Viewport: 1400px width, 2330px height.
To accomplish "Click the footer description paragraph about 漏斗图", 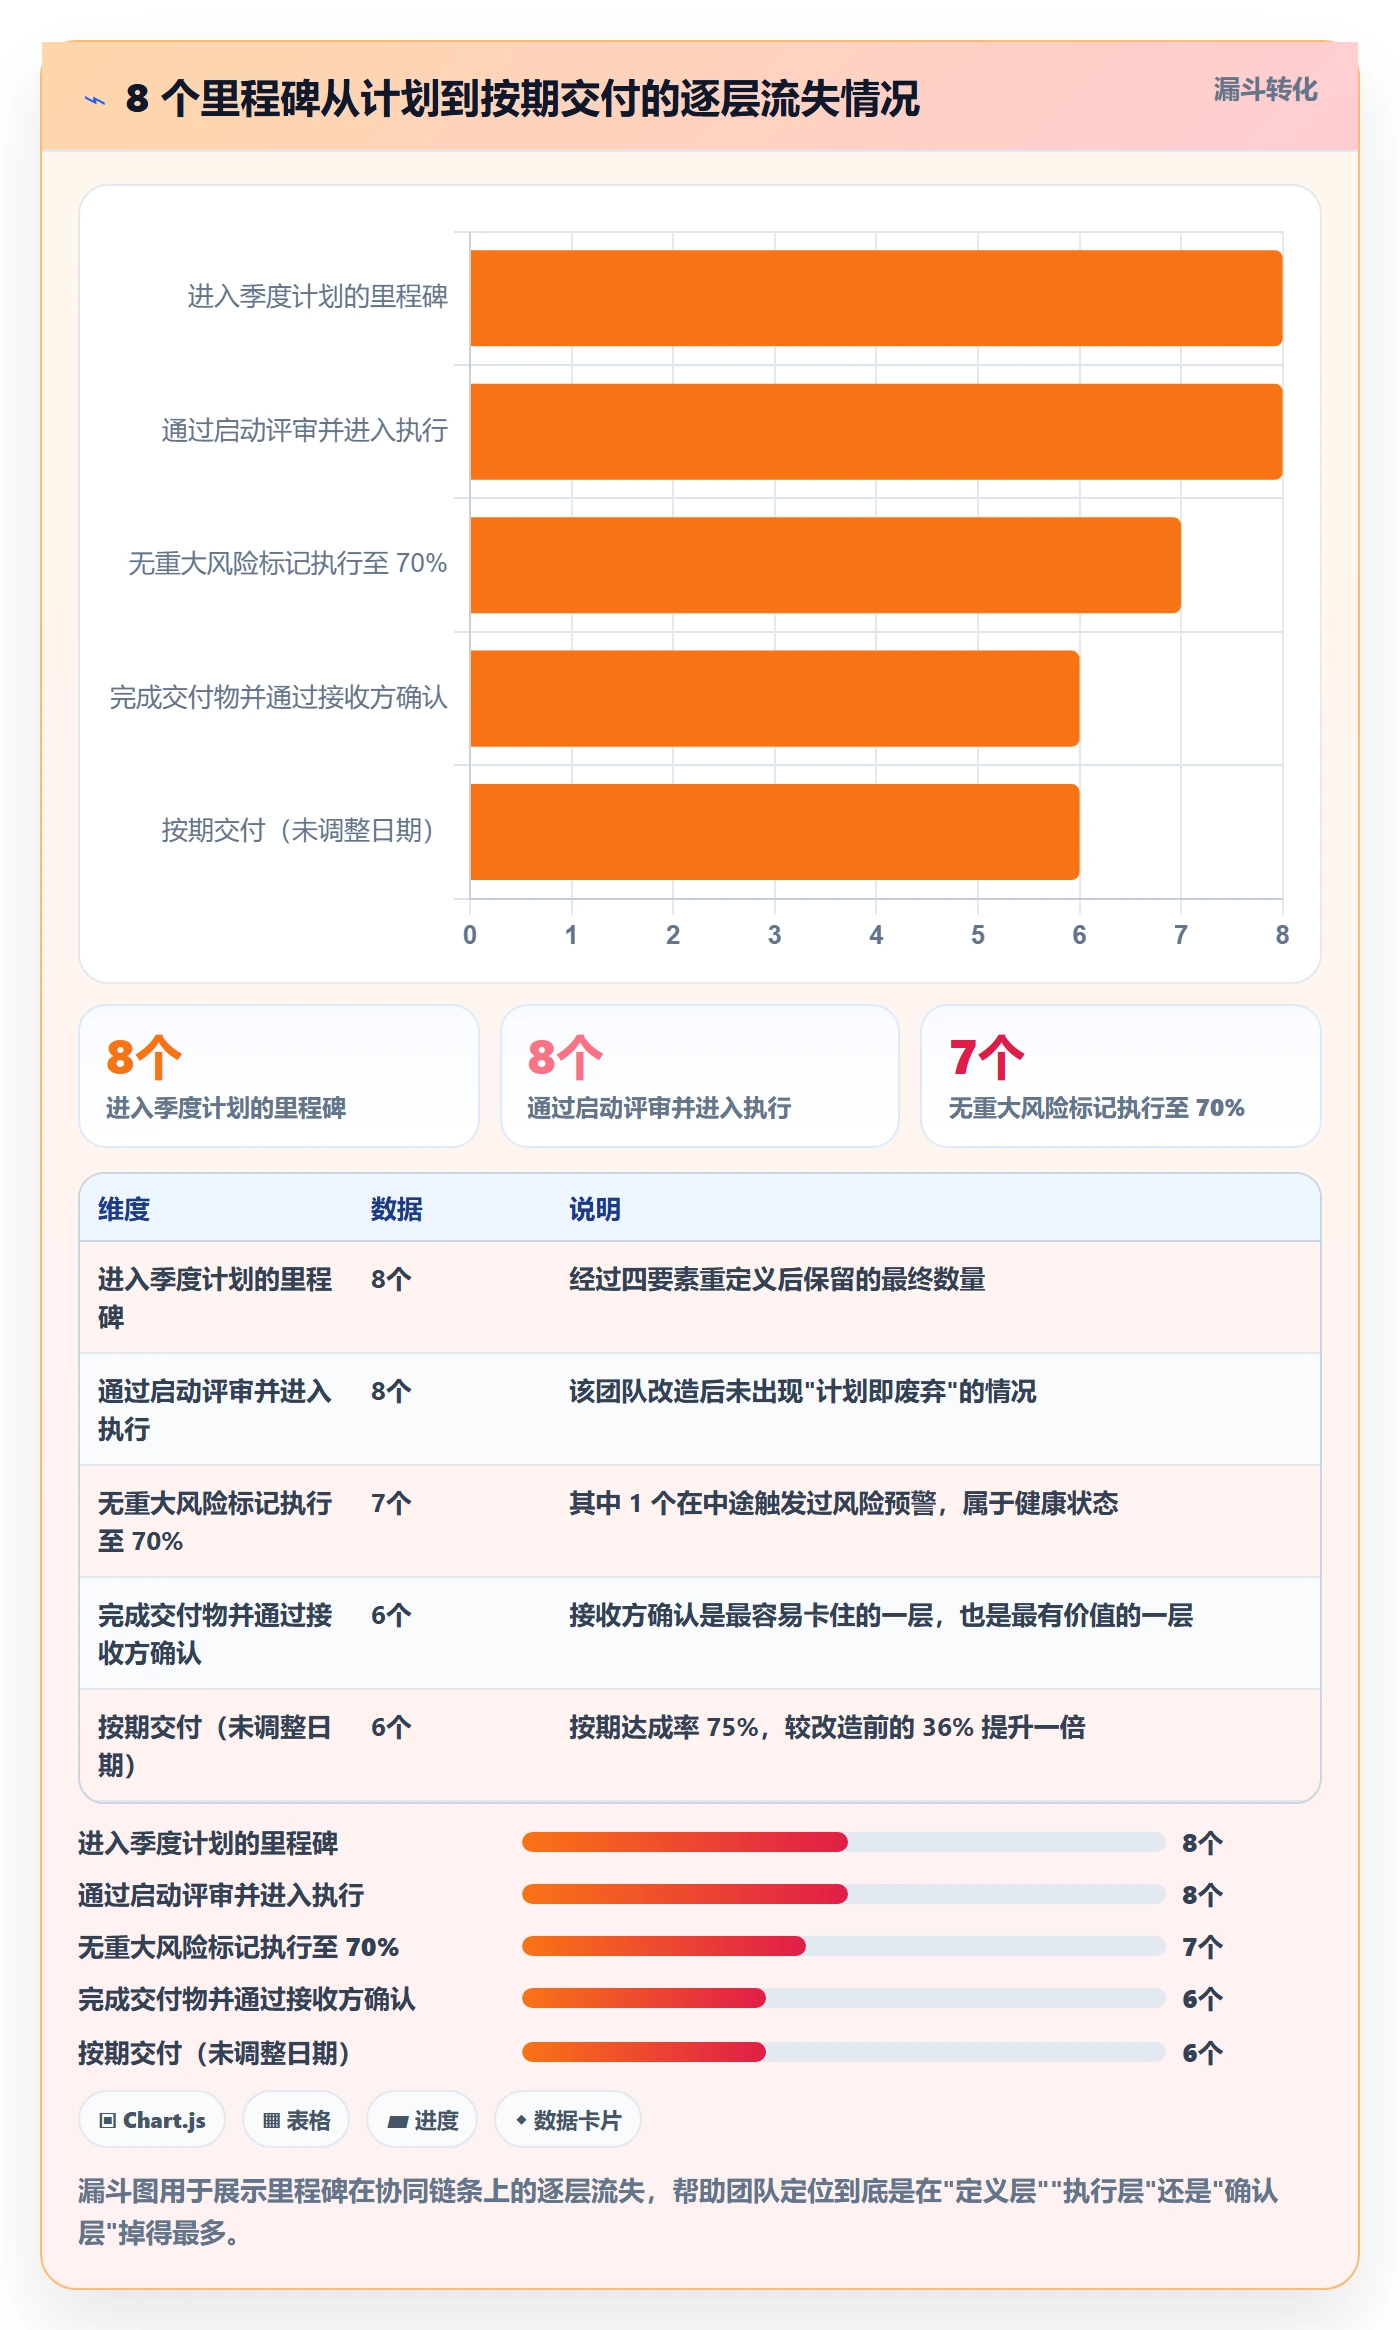I will 679,2212.
